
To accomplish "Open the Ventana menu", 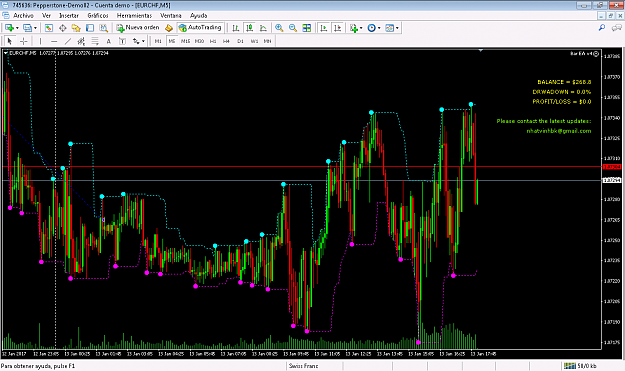I will pyautogui.click(x=171, y=15).
